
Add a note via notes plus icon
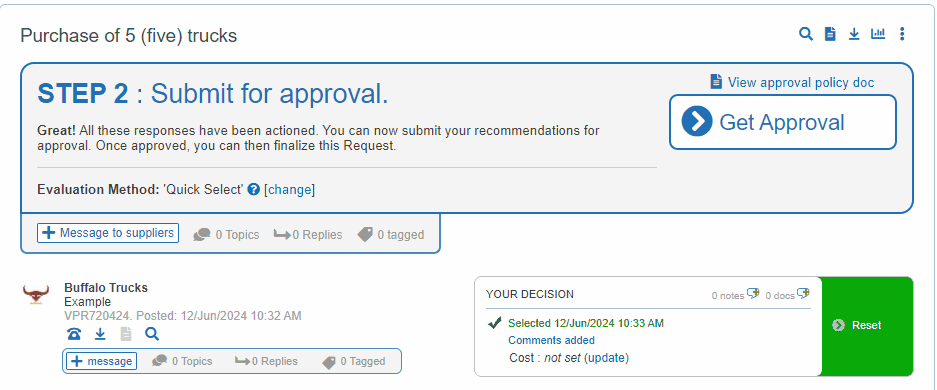tap(753, 293)
